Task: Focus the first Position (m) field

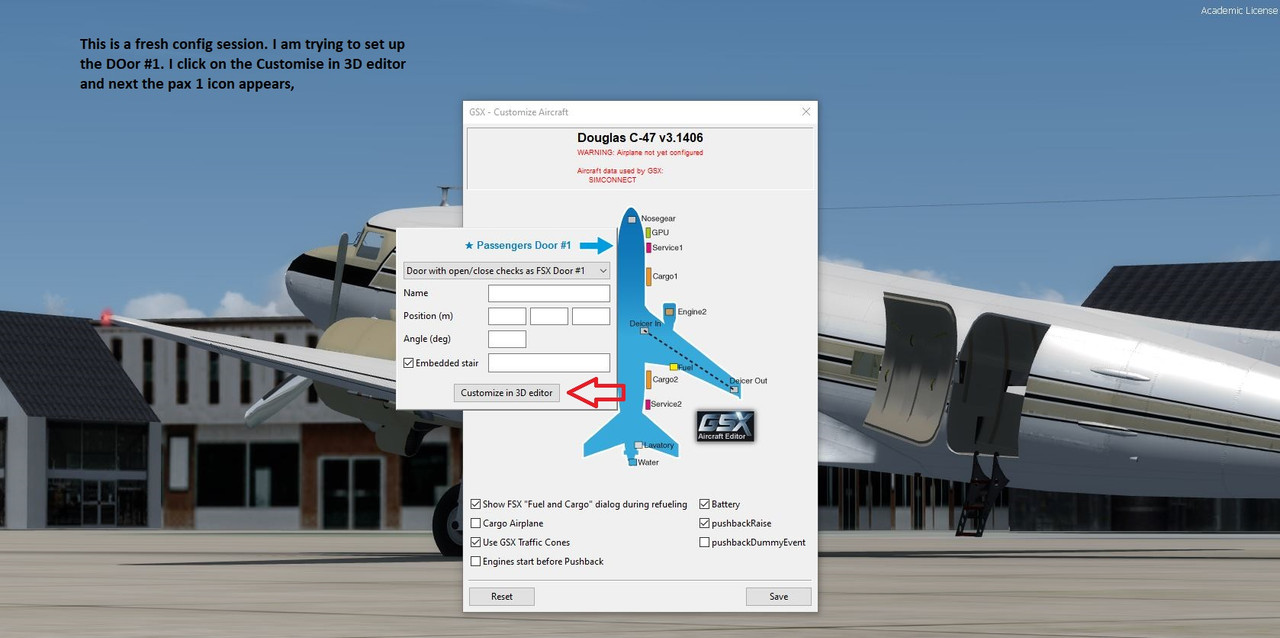Action: point(507,317)
